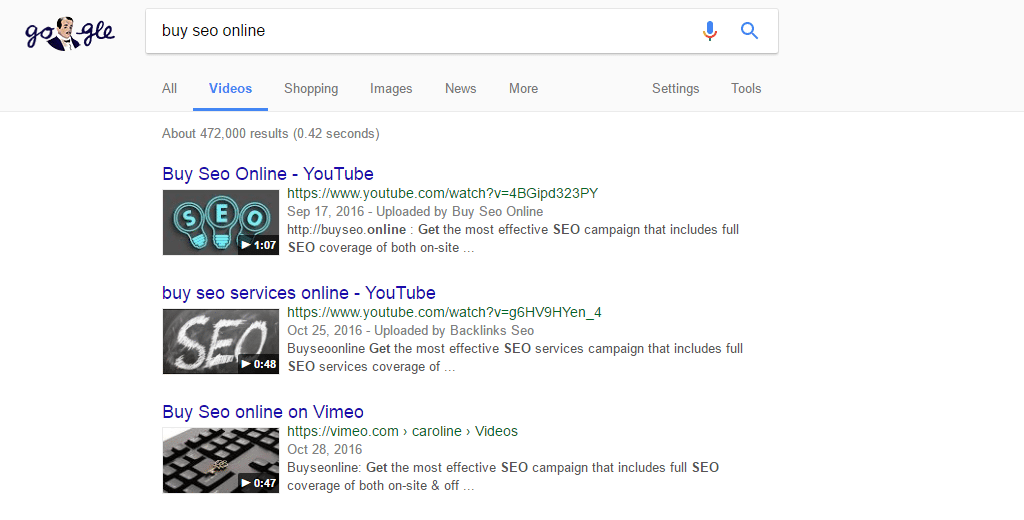Open search Tools
The image size is (1024, 520).
[x=746, y=89]
